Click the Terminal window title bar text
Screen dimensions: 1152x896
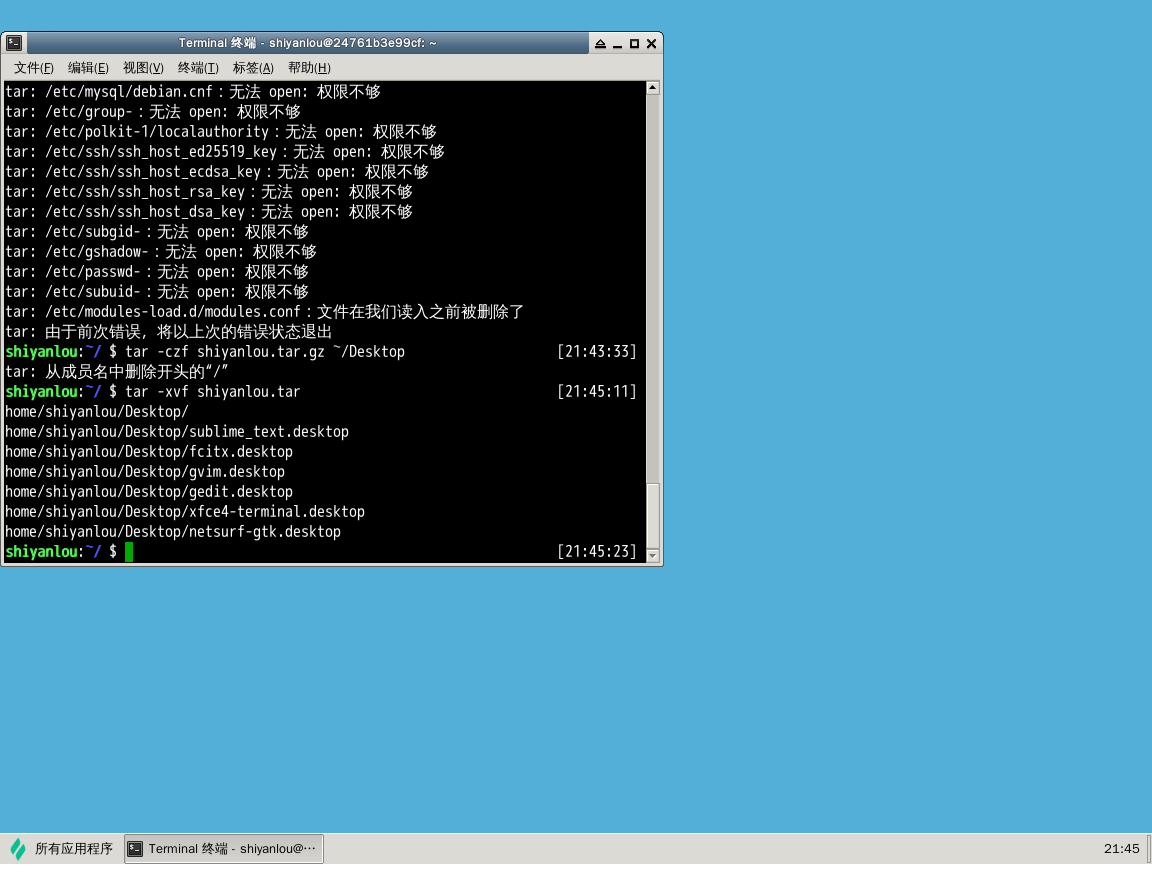pyautogui.click(x=307, y=43)
